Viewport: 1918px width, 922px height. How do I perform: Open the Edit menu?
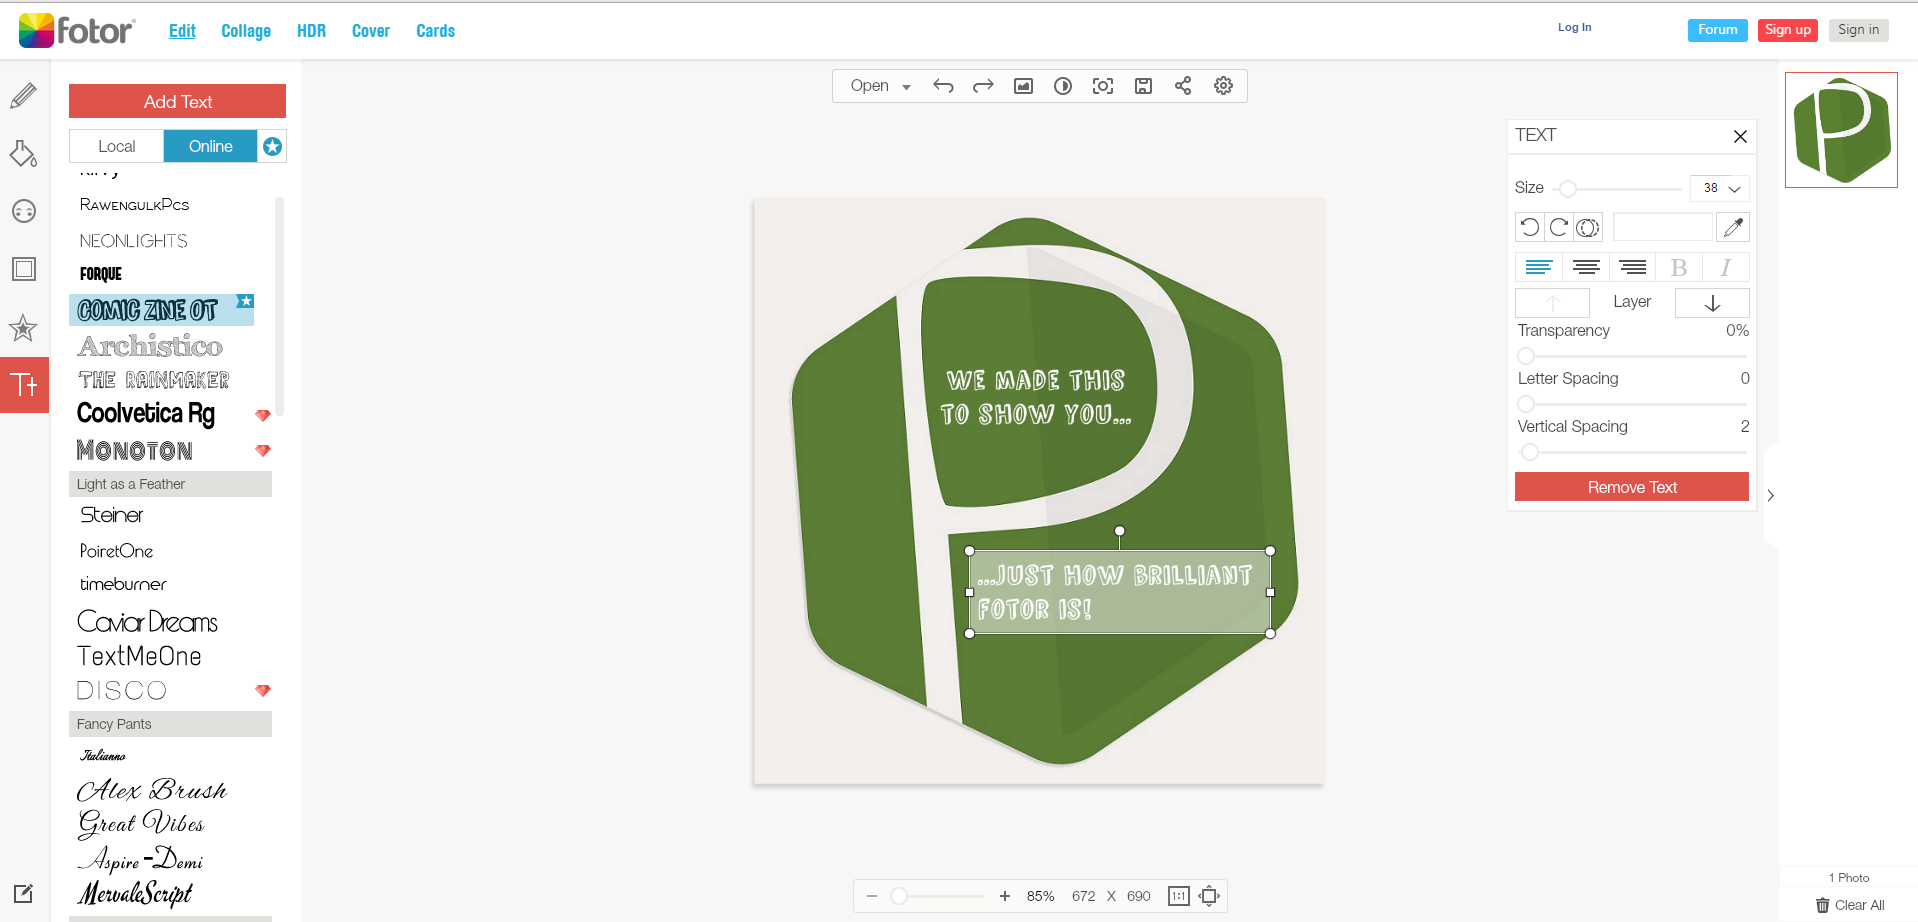(182, 31)
